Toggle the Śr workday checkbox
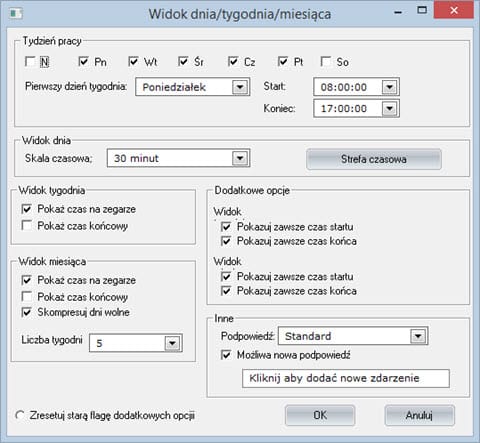The height and width of the screenshot is (443, 480). coord(183,61)
